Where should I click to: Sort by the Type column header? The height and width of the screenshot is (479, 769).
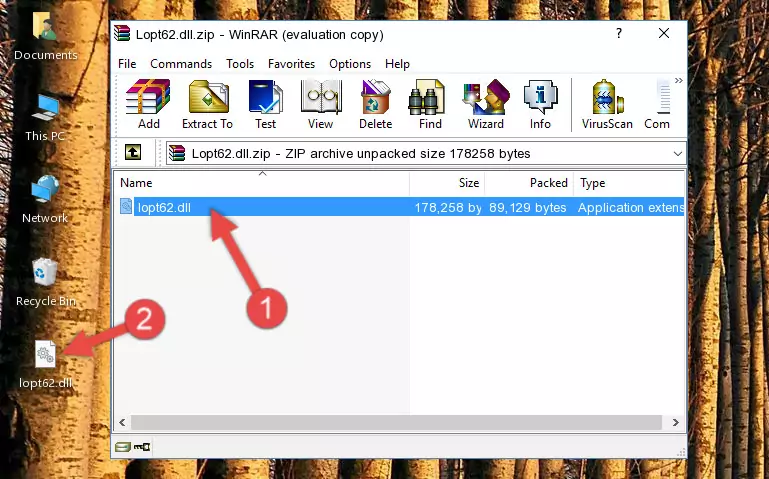(629, 183)
